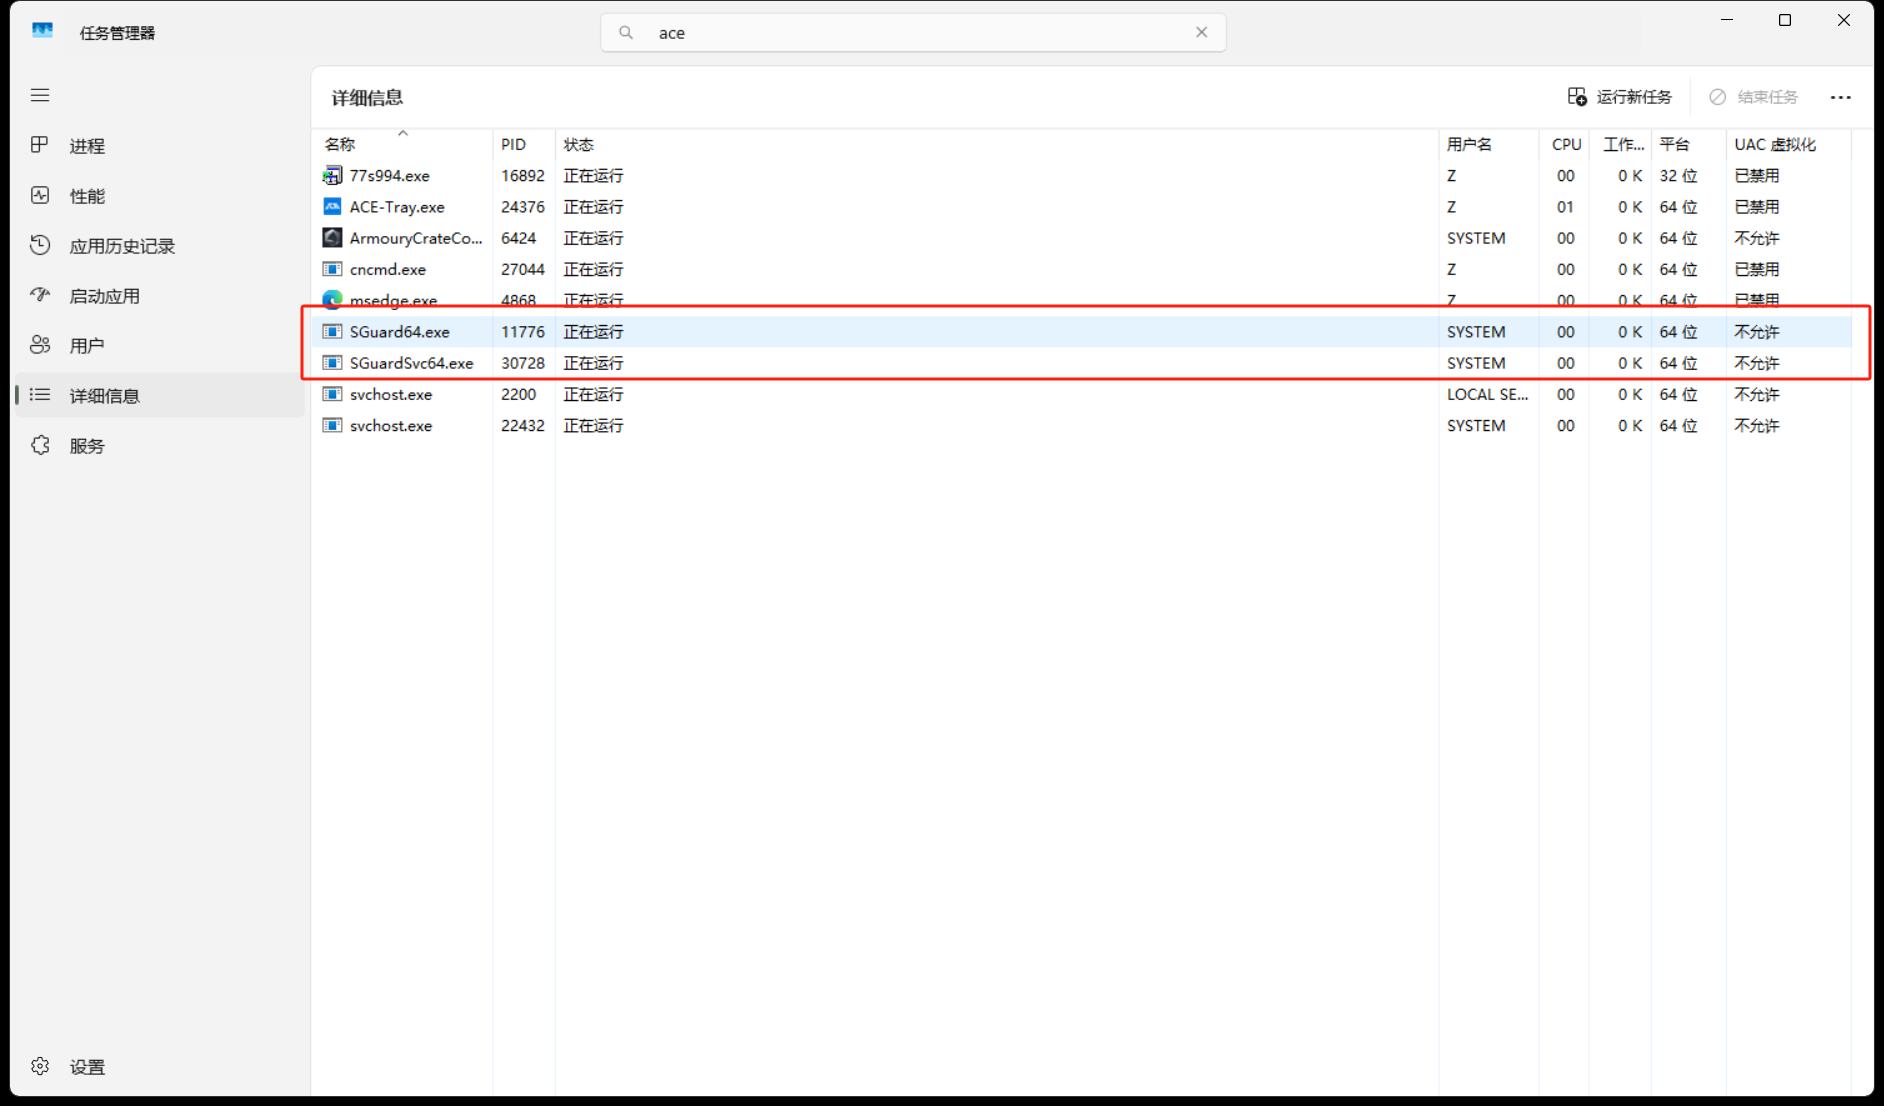Click PID 6424 cell
The width and height of the screenshot is (1884, 1106).
519,238
